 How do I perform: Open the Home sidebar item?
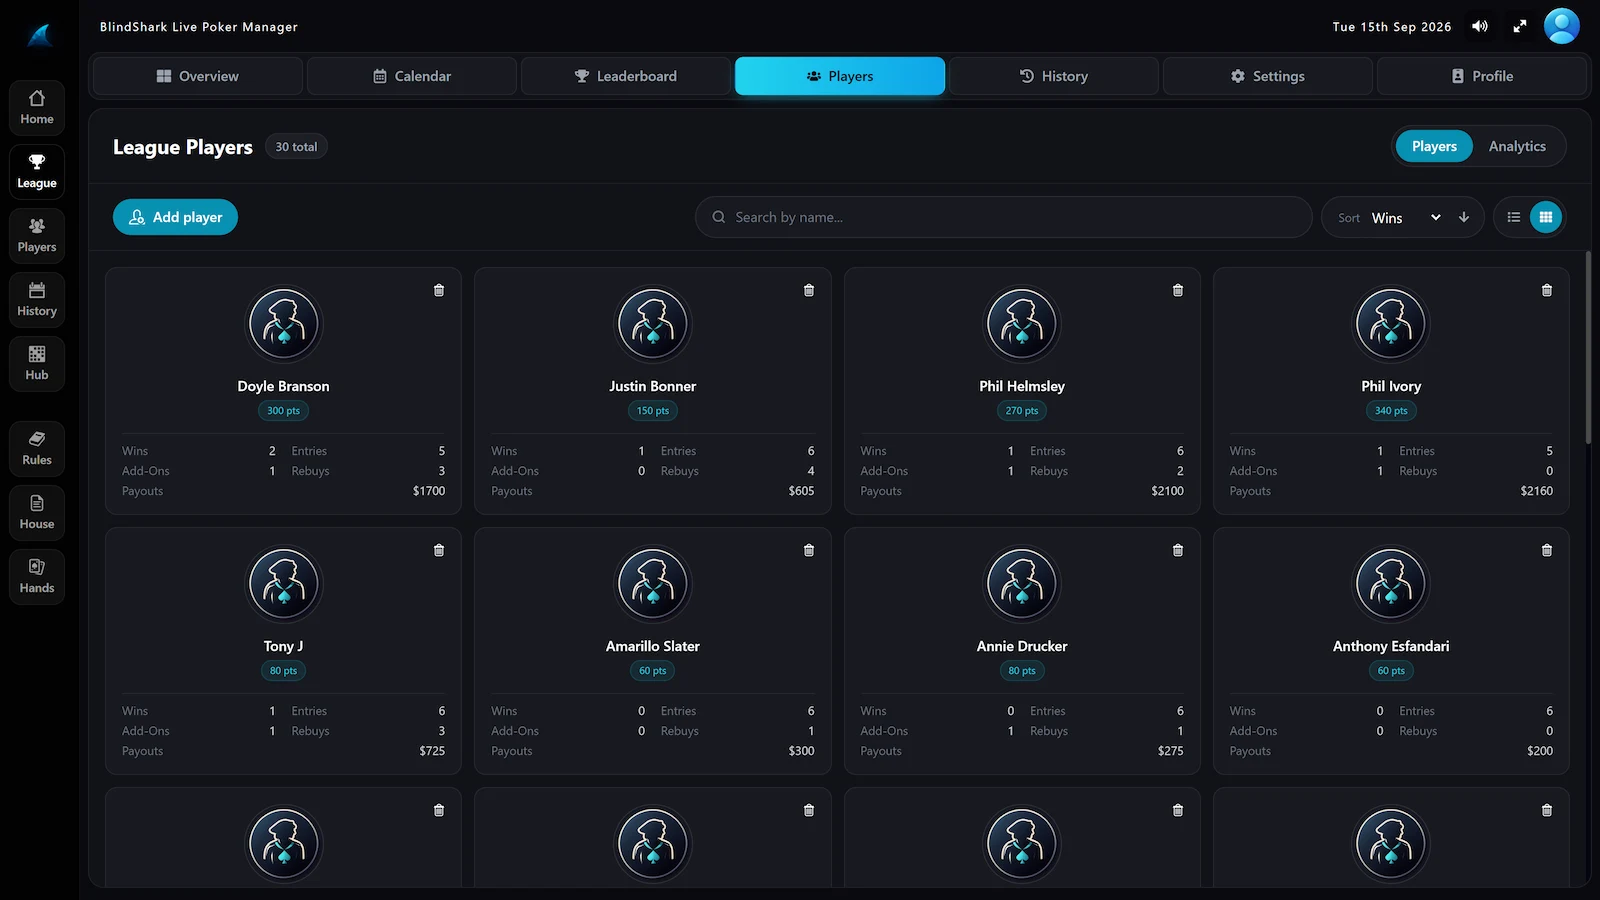(37, 108)
